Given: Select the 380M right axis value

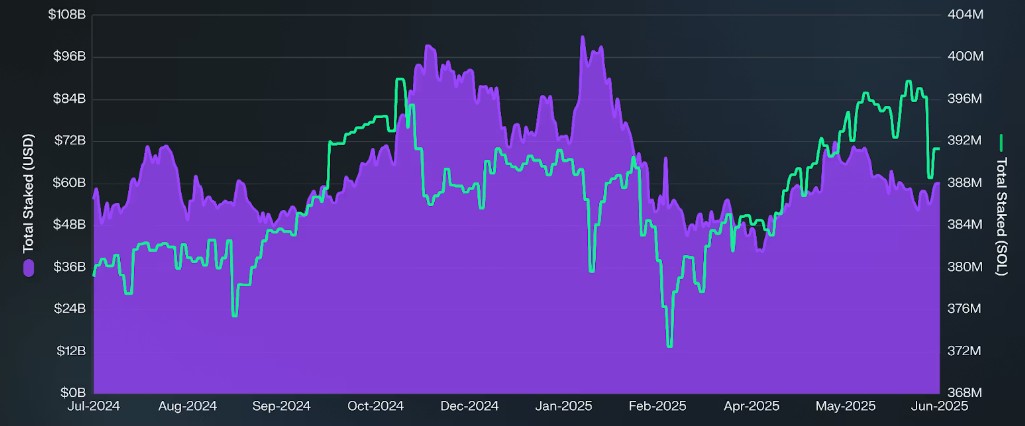Looking at the screenshot, I should (965, 267).
